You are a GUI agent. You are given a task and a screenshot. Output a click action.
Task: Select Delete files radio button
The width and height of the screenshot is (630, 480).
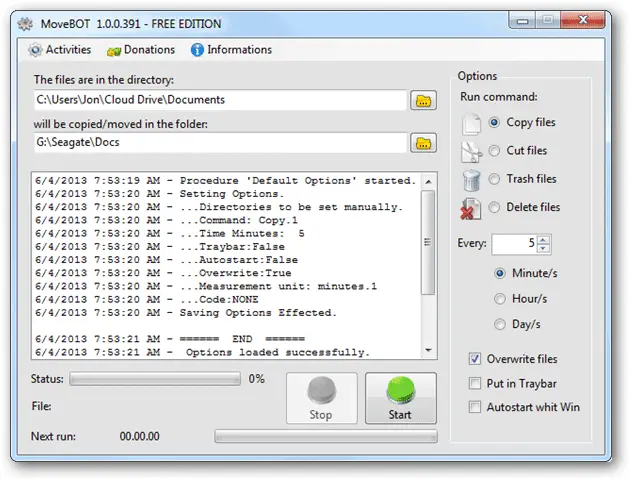pyautogui.click(x=494, y=207)
